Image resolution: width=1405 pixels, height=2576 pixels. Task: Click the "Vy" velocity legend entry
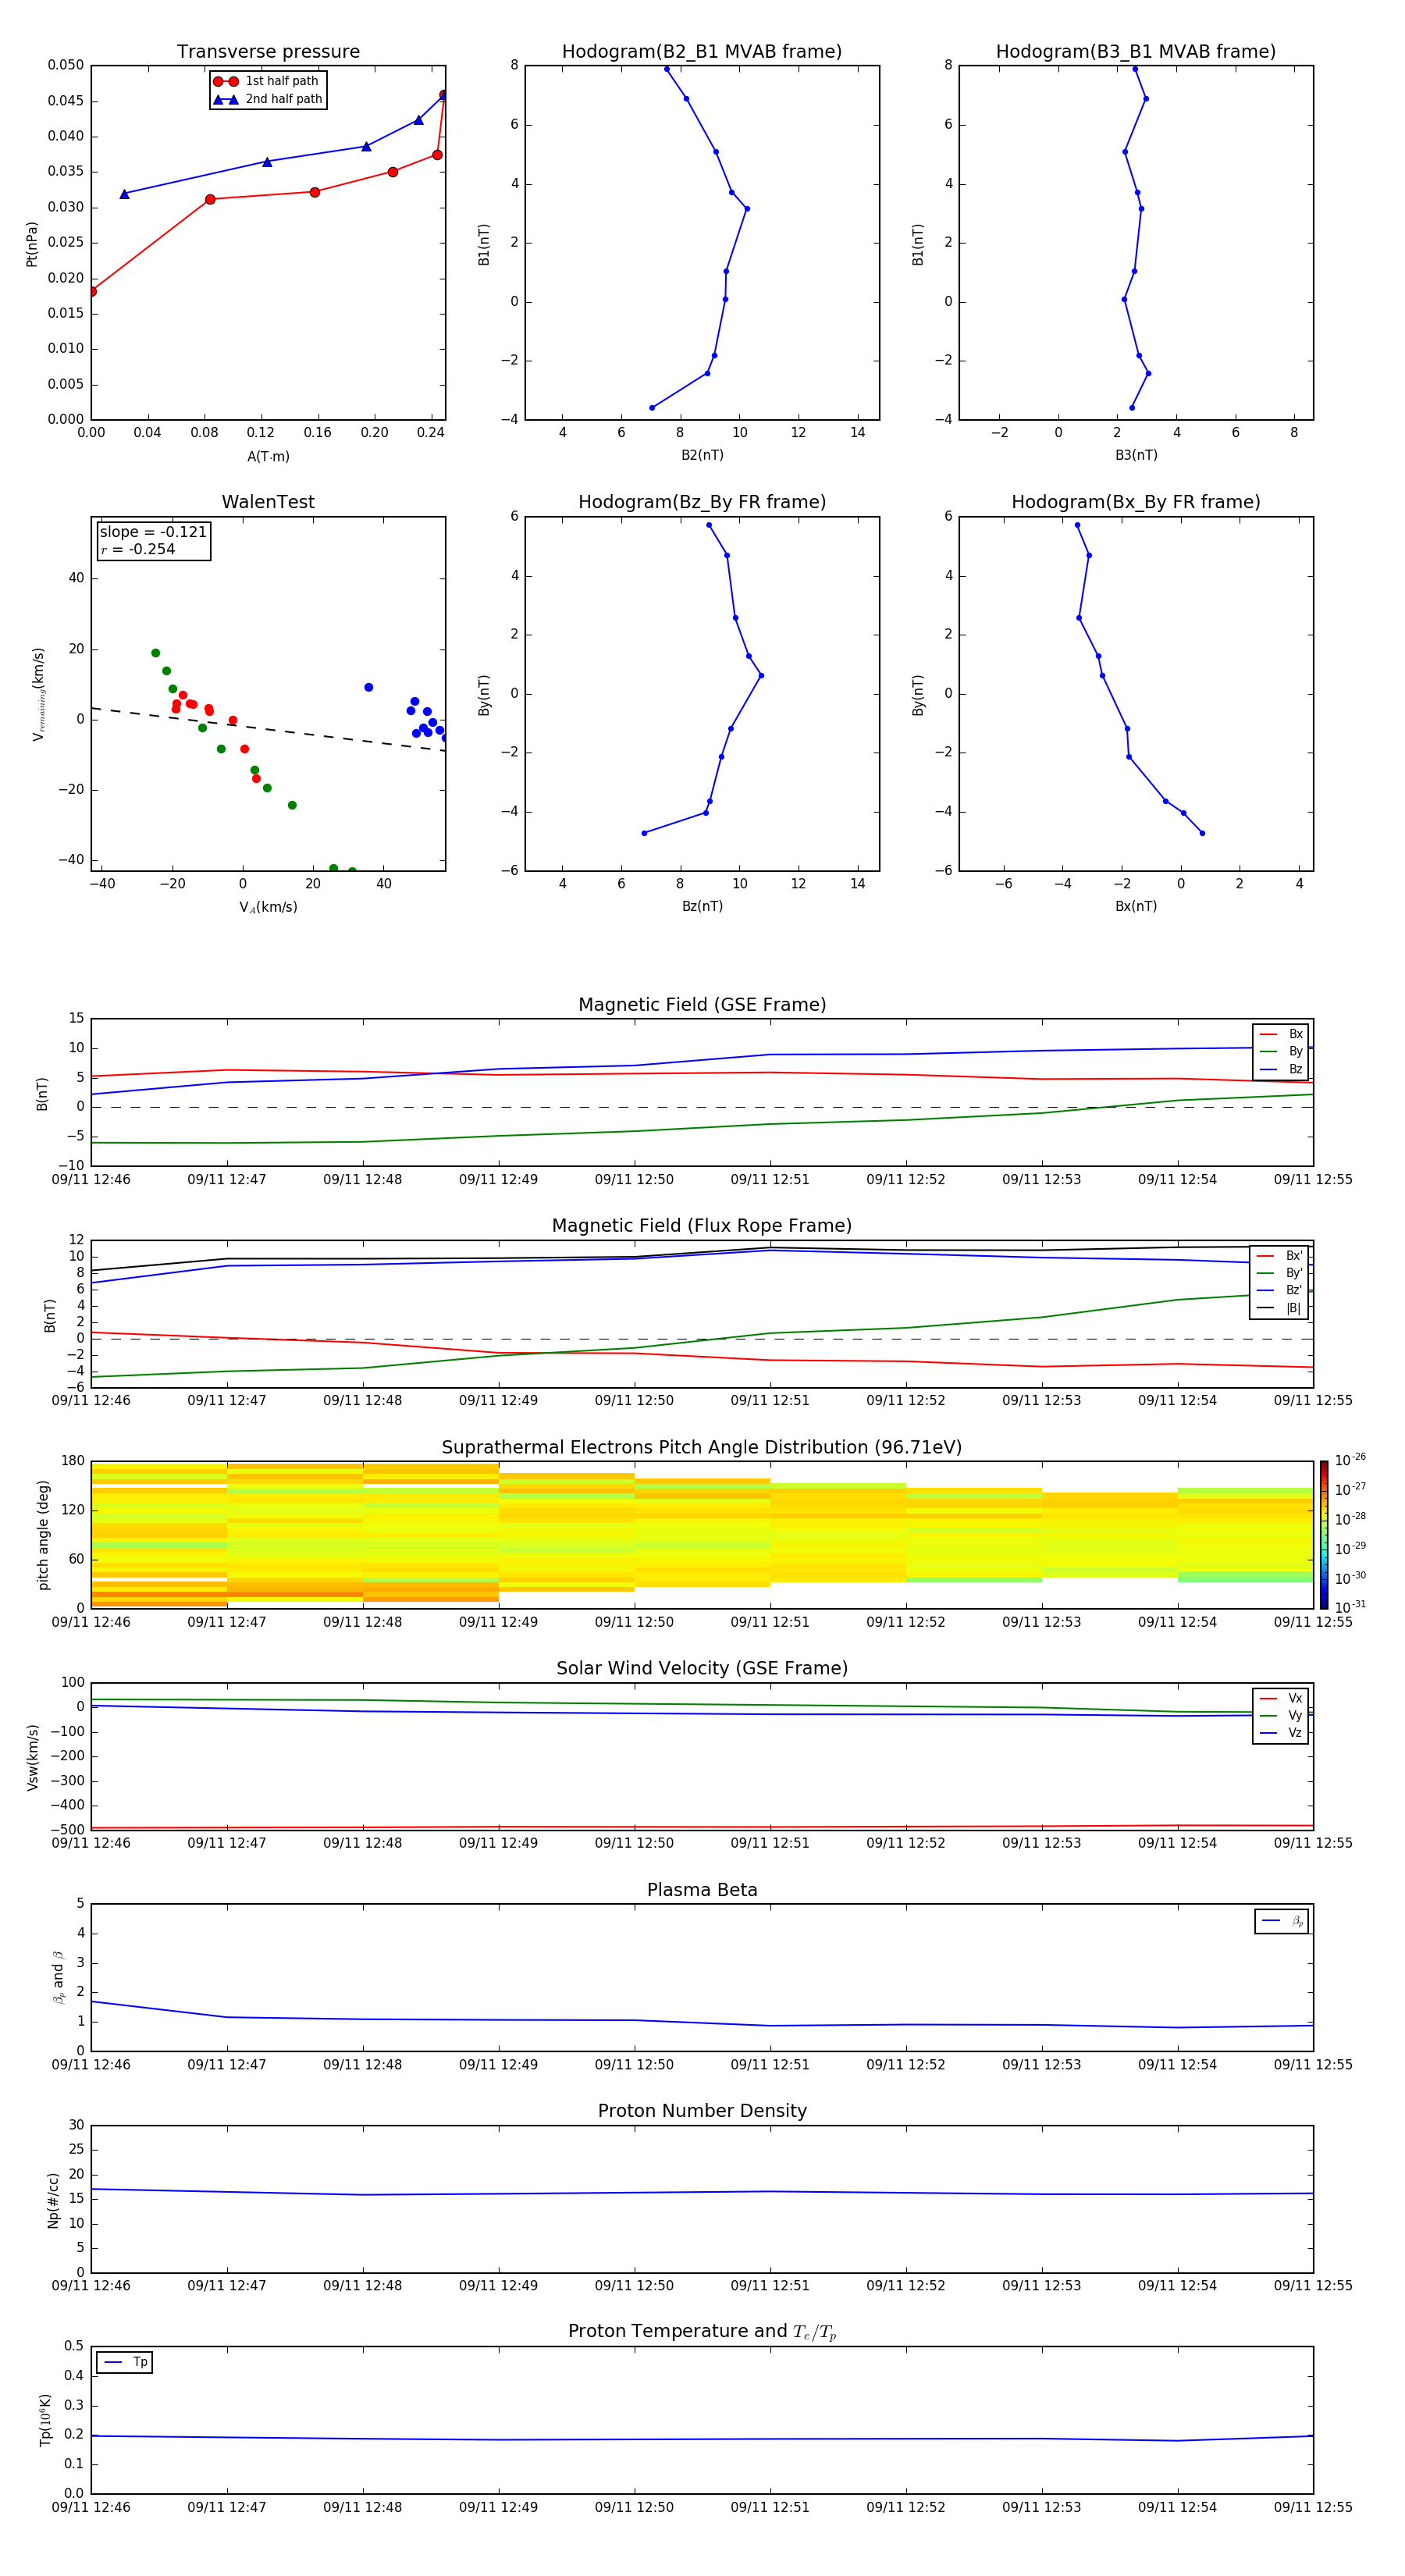point(1281,1716)
